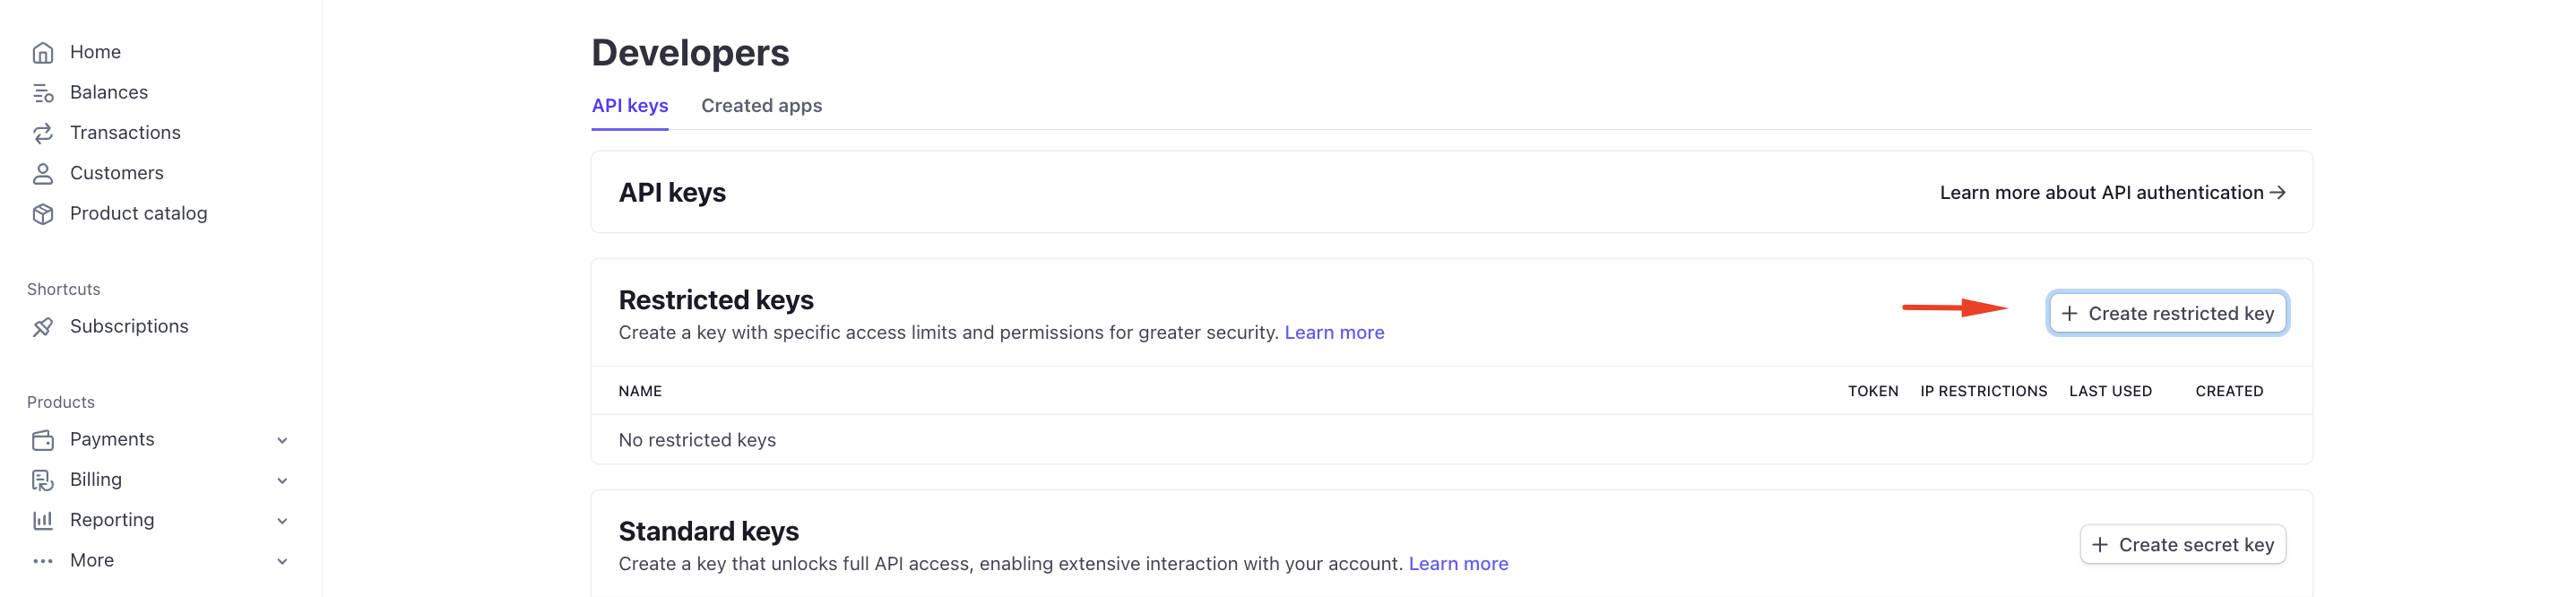Open Balances via its sidebar icon
Screen dimensions: 2576x597
43,93
